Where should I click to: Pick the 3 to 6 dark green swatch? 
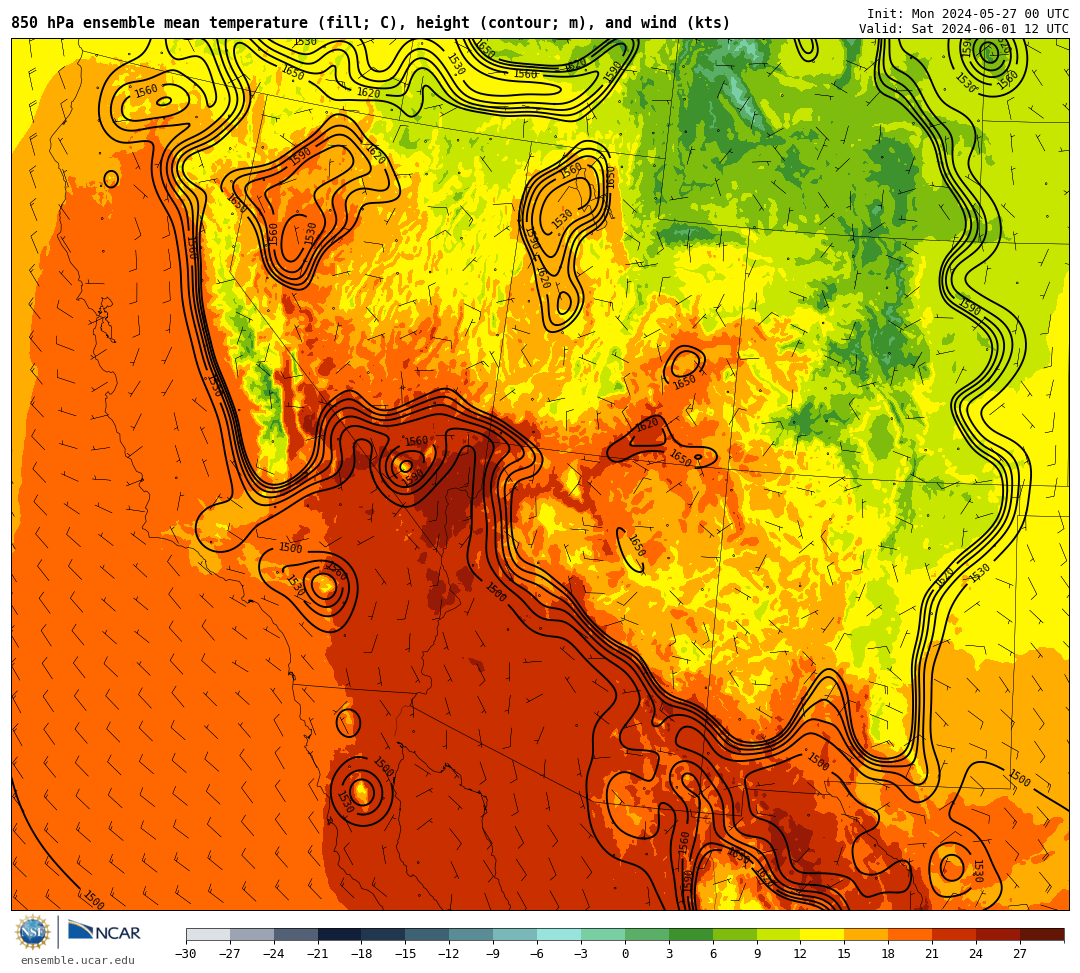691,934
